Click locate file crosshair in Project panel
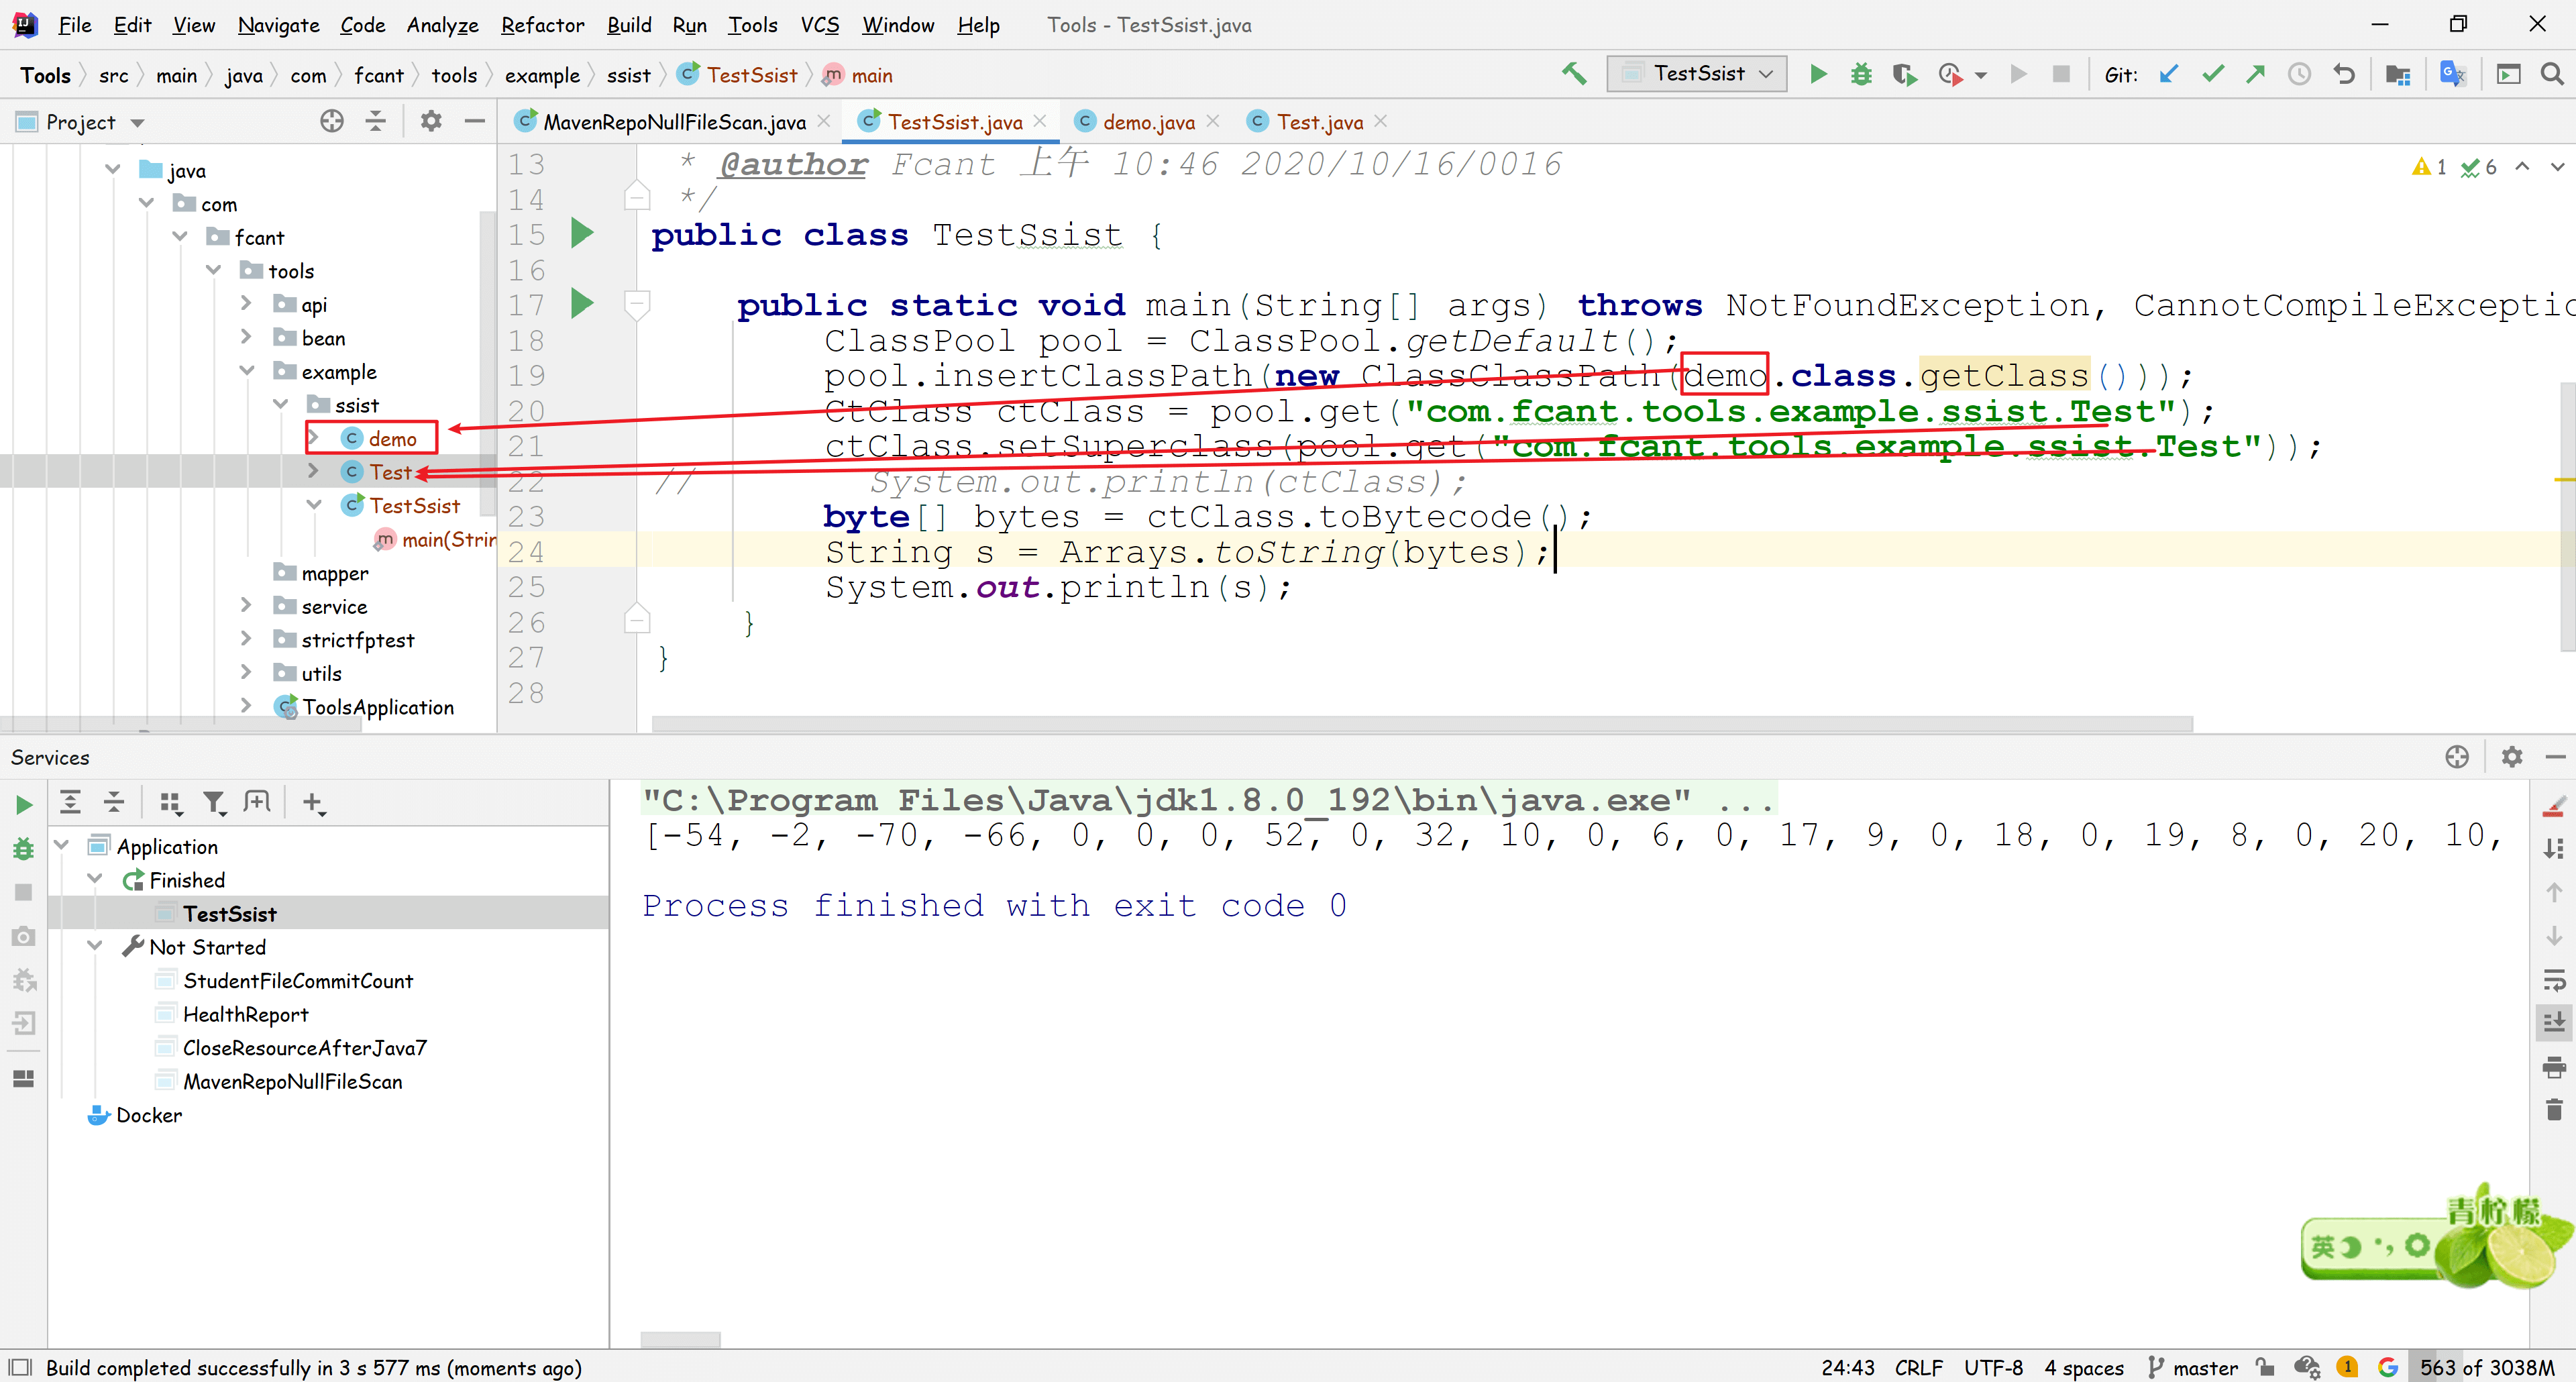 [x=331, y=122]
